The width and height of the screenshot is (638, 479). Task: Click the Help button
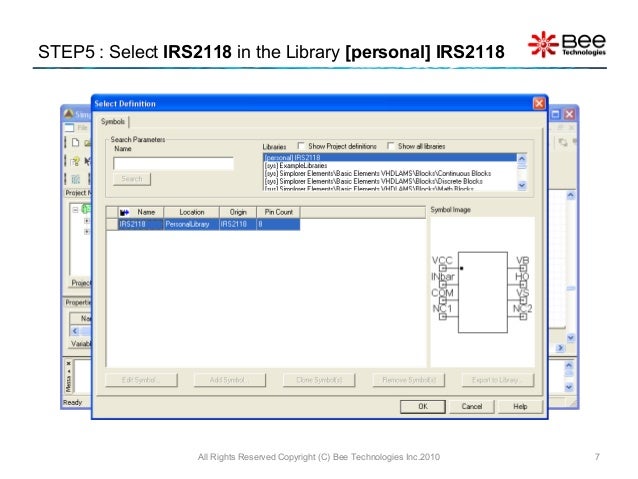[x=520, y=406]
